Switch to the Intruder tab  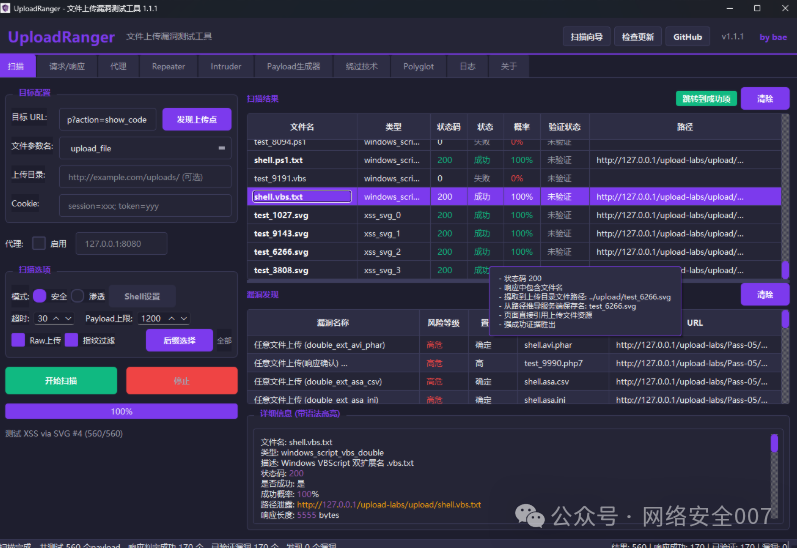click(226, 66)
